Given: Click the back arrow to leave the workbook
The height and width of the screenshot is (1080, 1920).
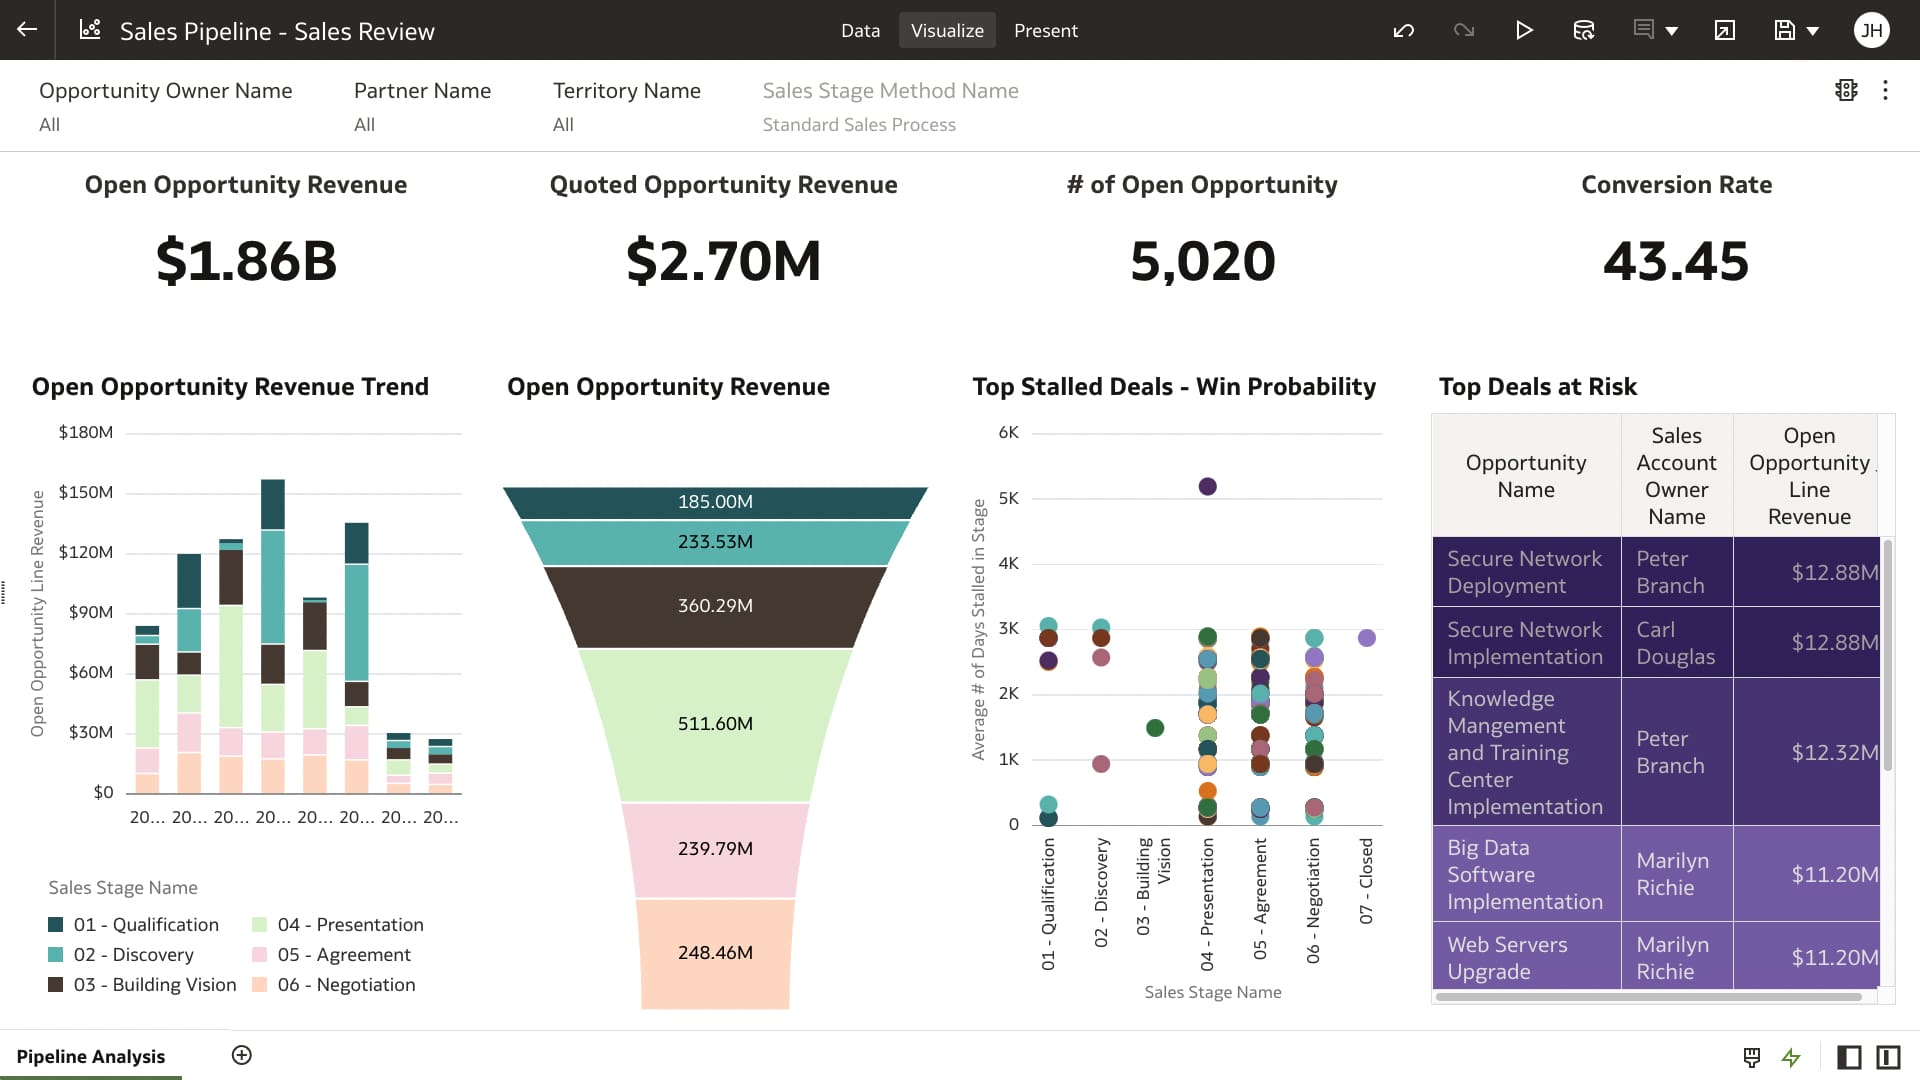Looking at the screenshot, I should tap(26, 30).
